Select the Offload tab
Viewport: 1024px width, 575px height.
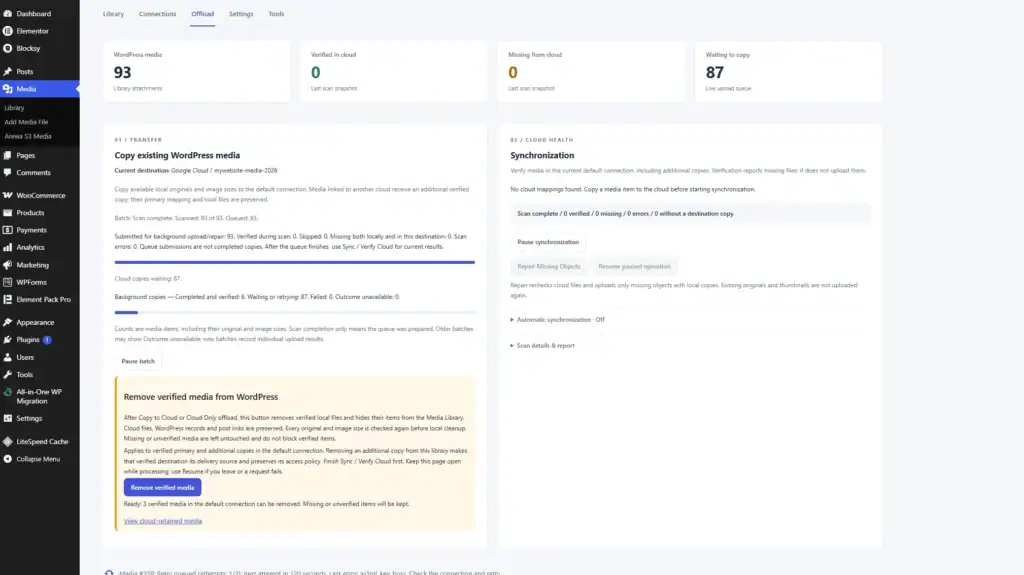202,14
